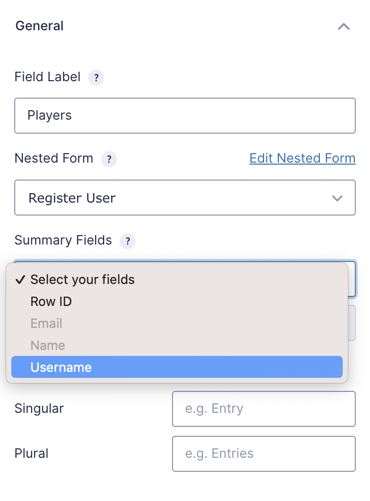Click the Field Label text label
Screen dimensions: 370x501
[47, 77]
